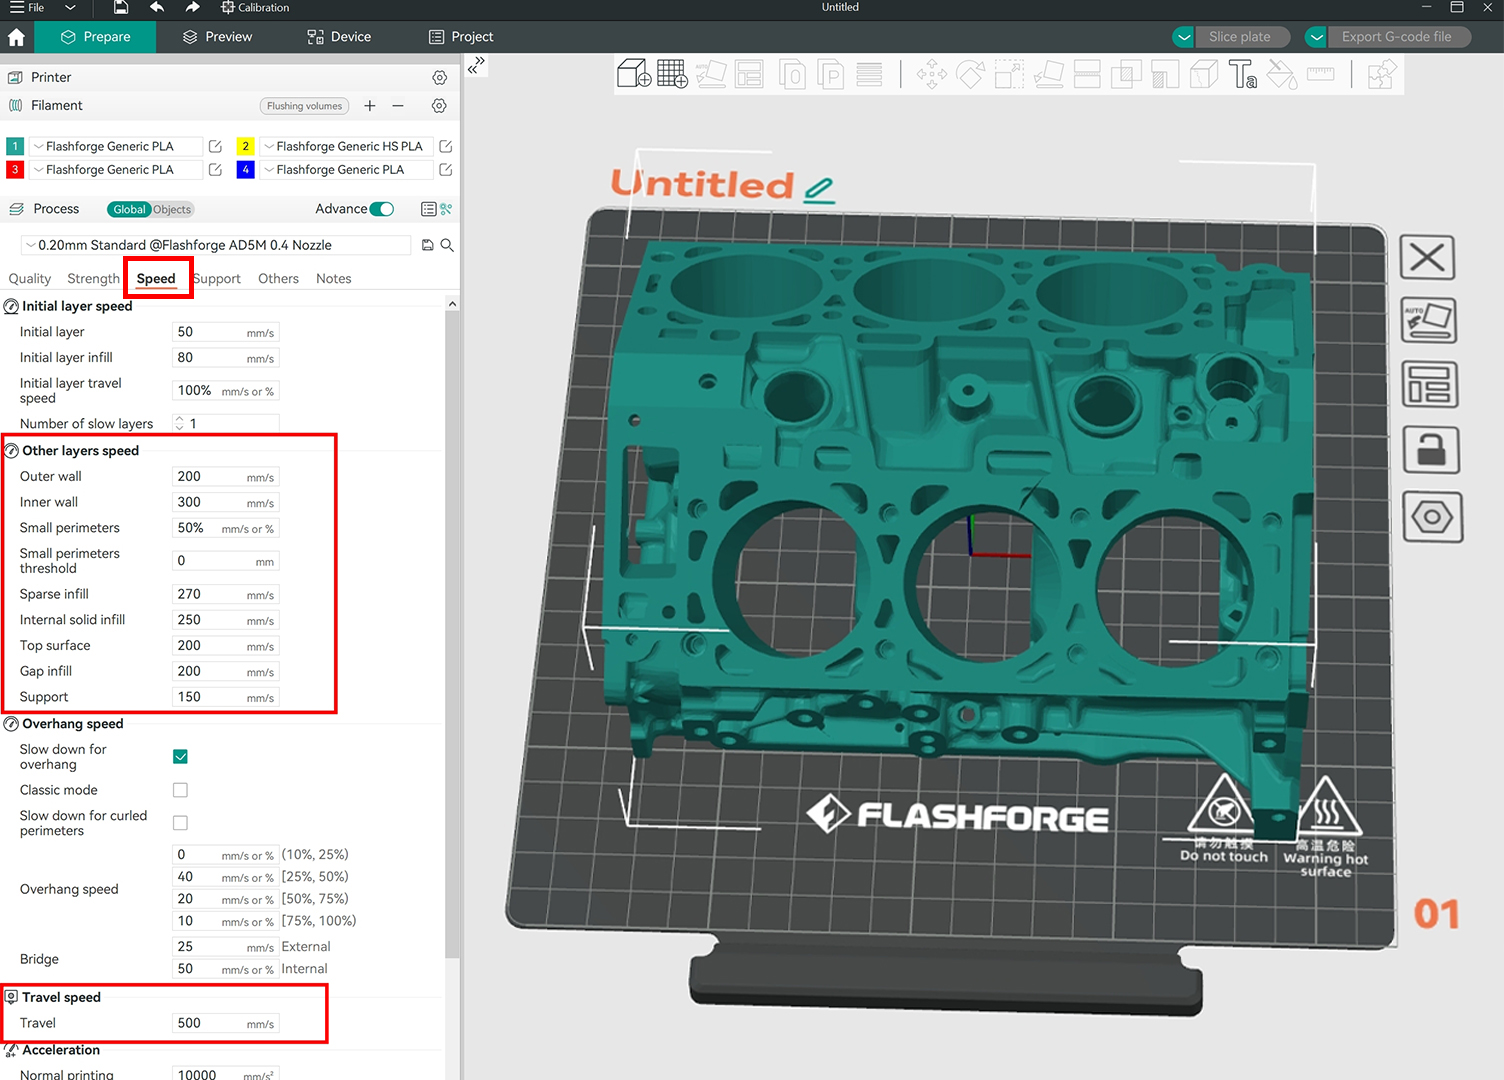
Task: Select the Color painting bucket tool
Action: tap(1282, 75)
